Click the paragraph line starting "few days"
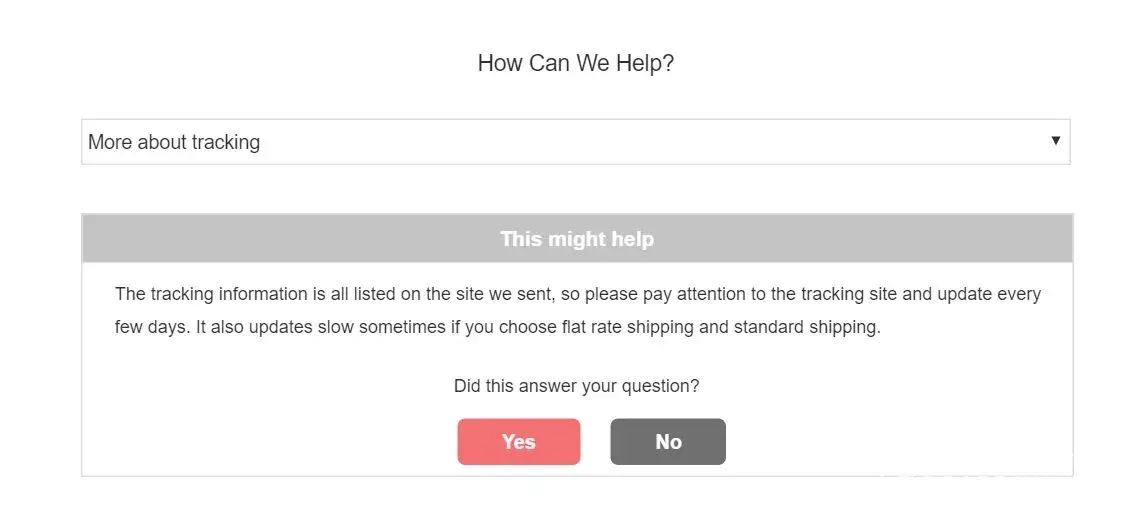1141x516 pixels. pos(497,327)
